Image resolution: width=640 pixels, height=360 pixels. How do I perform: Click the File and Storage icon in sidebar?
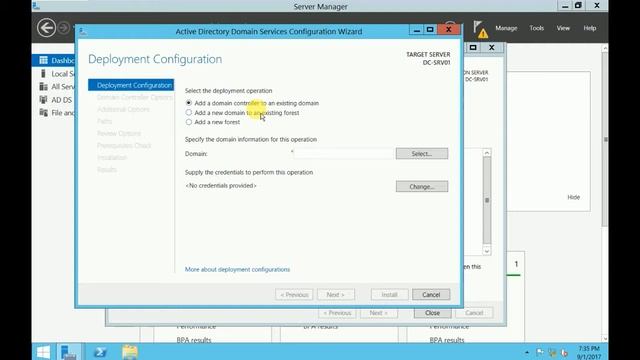(x=43, y=113)
